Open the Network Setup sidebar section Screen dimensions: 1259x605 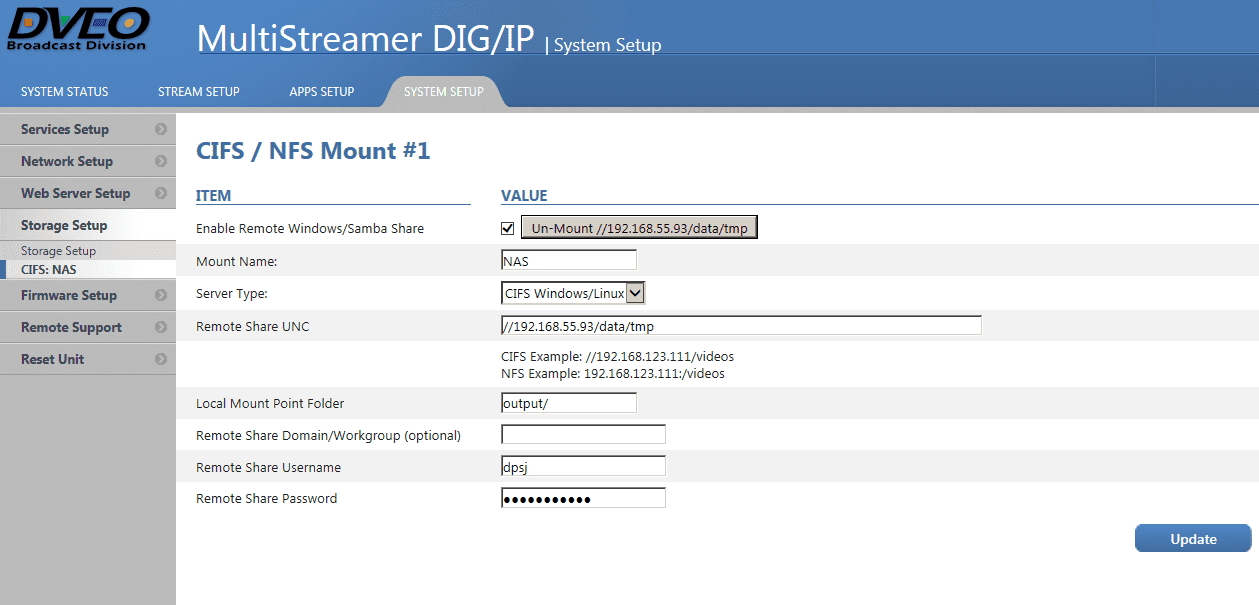(x=88, y=161)
